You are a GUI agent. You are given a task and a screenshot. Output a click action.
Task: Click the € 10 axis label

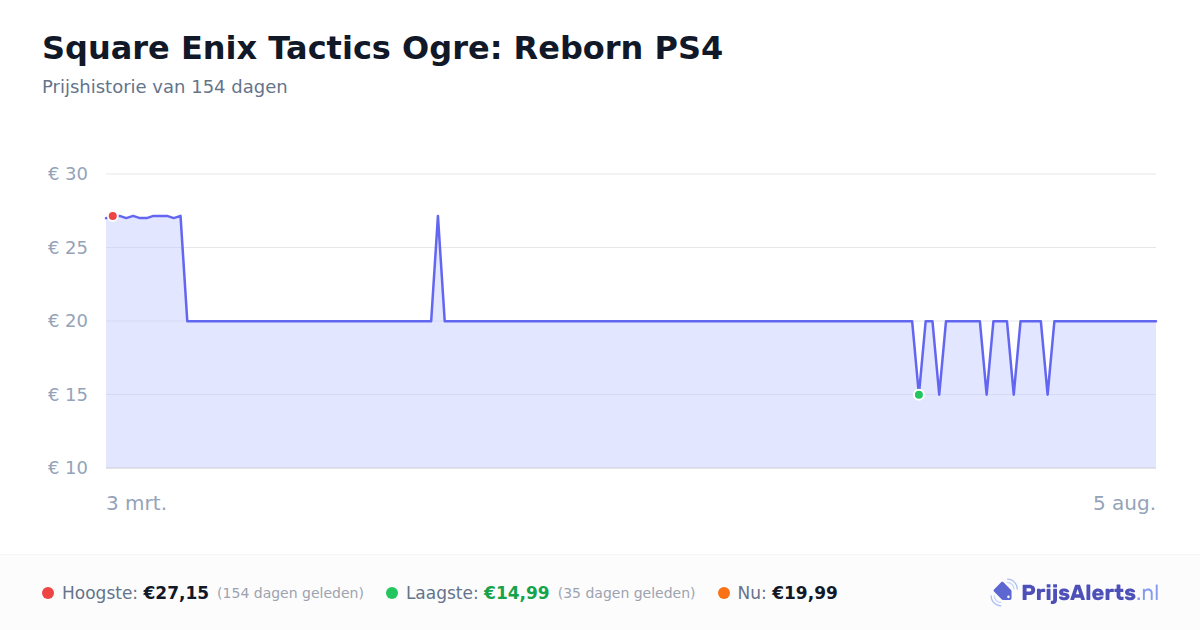68,468
